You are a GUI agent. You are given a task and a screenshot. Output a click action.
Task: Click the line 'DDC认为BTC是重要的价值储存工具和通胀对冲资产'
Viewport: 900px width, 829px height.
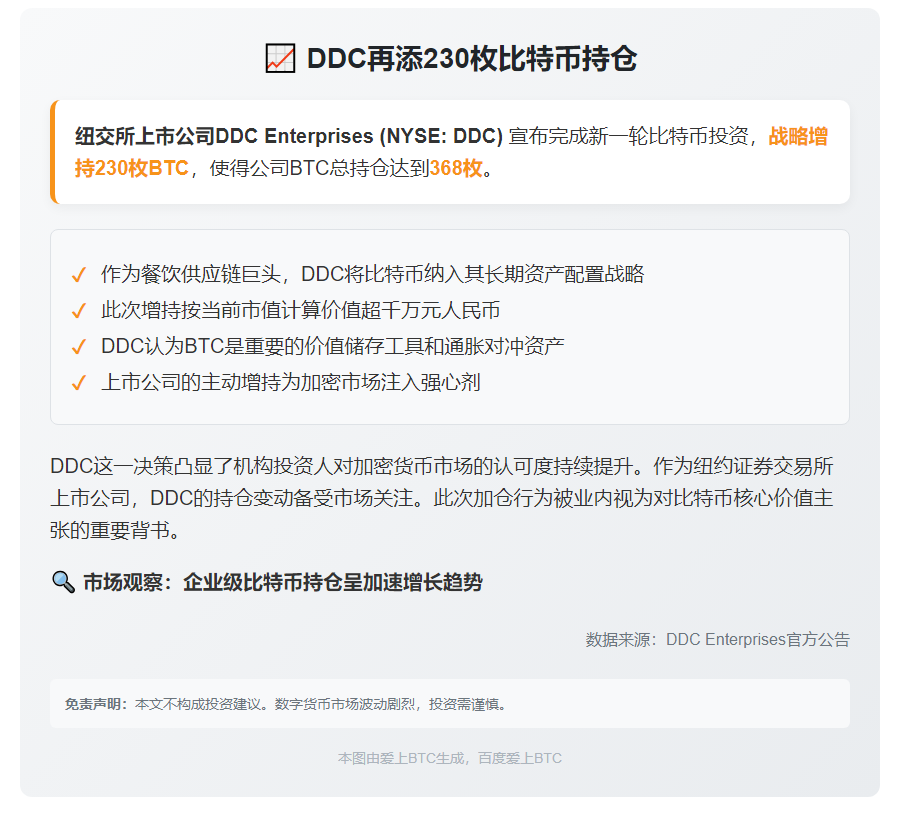[x=332, y=346]
